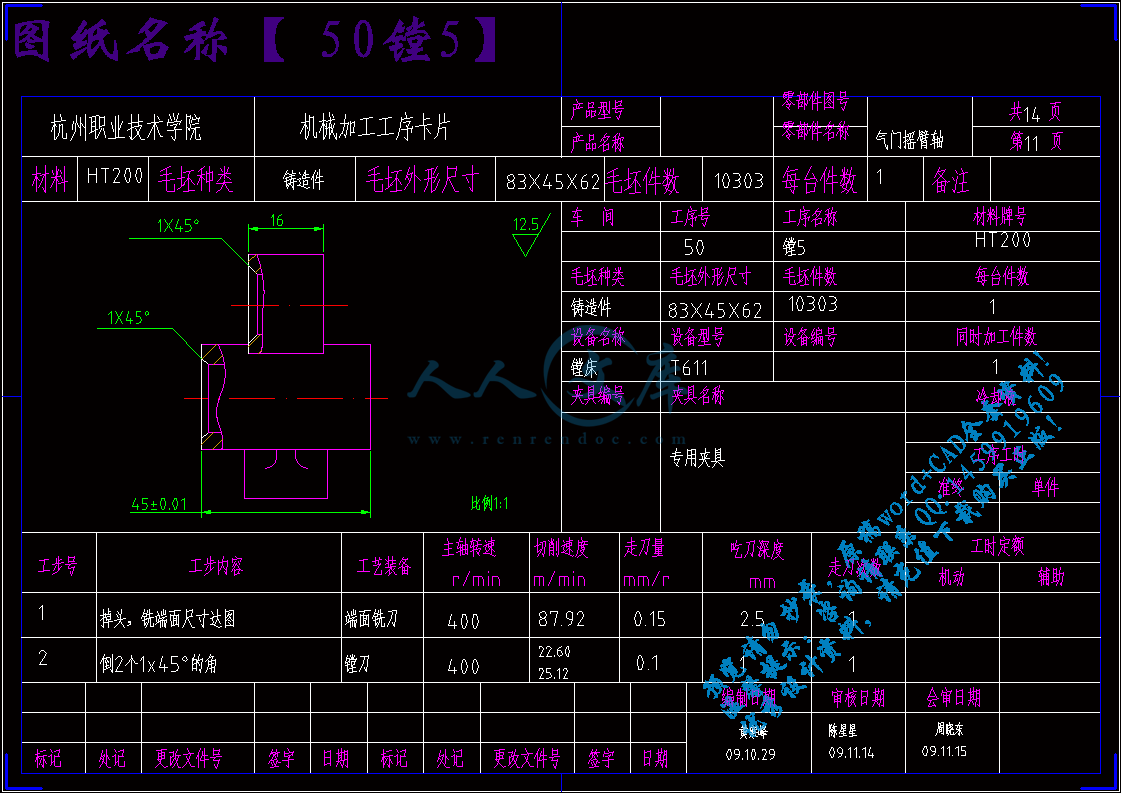Select the date '09.11.14'
This screenshot has width=1121, height=793.
pyautogui.click(x=851, y=753)
